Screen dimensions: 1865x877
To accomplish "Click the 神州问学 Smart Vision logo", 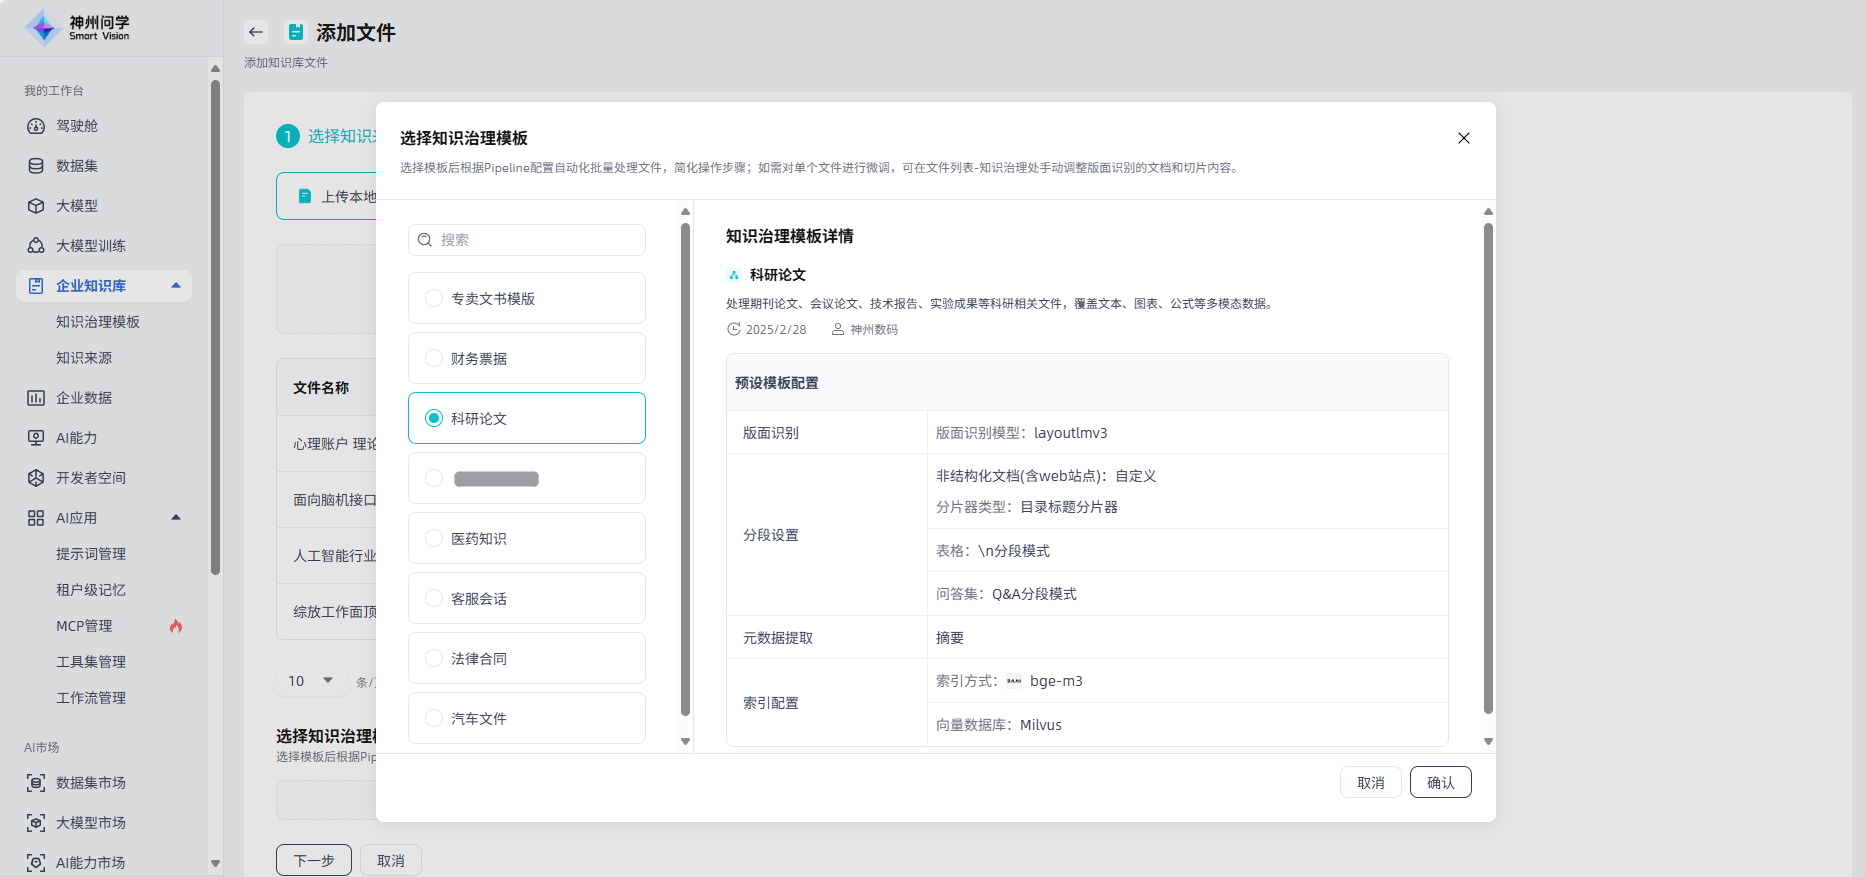I will coord(78,28).
